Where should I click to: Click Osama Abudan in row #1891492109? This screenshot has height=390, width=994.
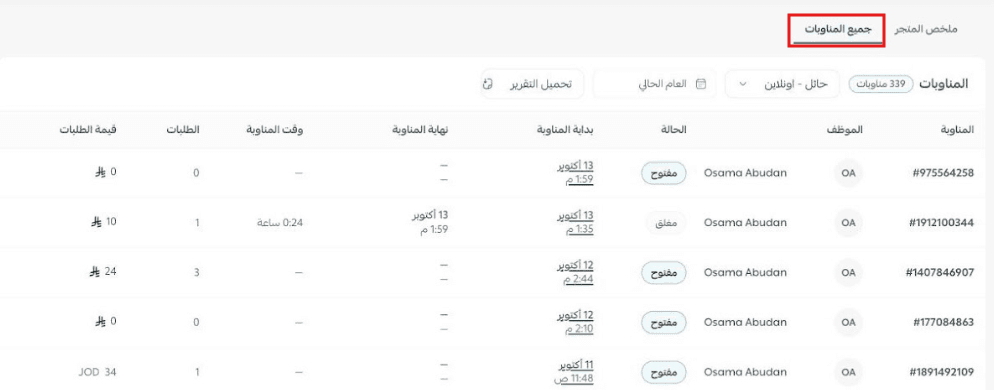click(746, 372)
